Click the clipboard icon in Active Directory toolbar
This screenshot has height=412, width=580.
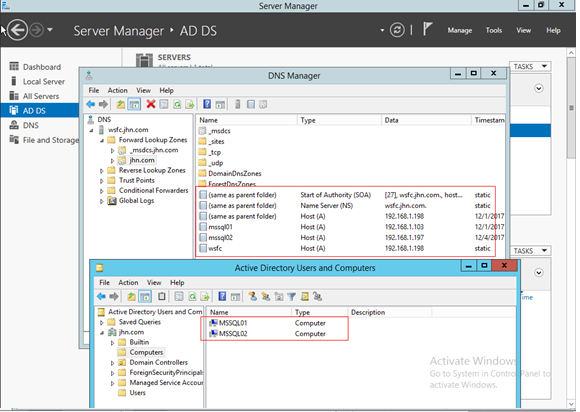coord(162,297)
